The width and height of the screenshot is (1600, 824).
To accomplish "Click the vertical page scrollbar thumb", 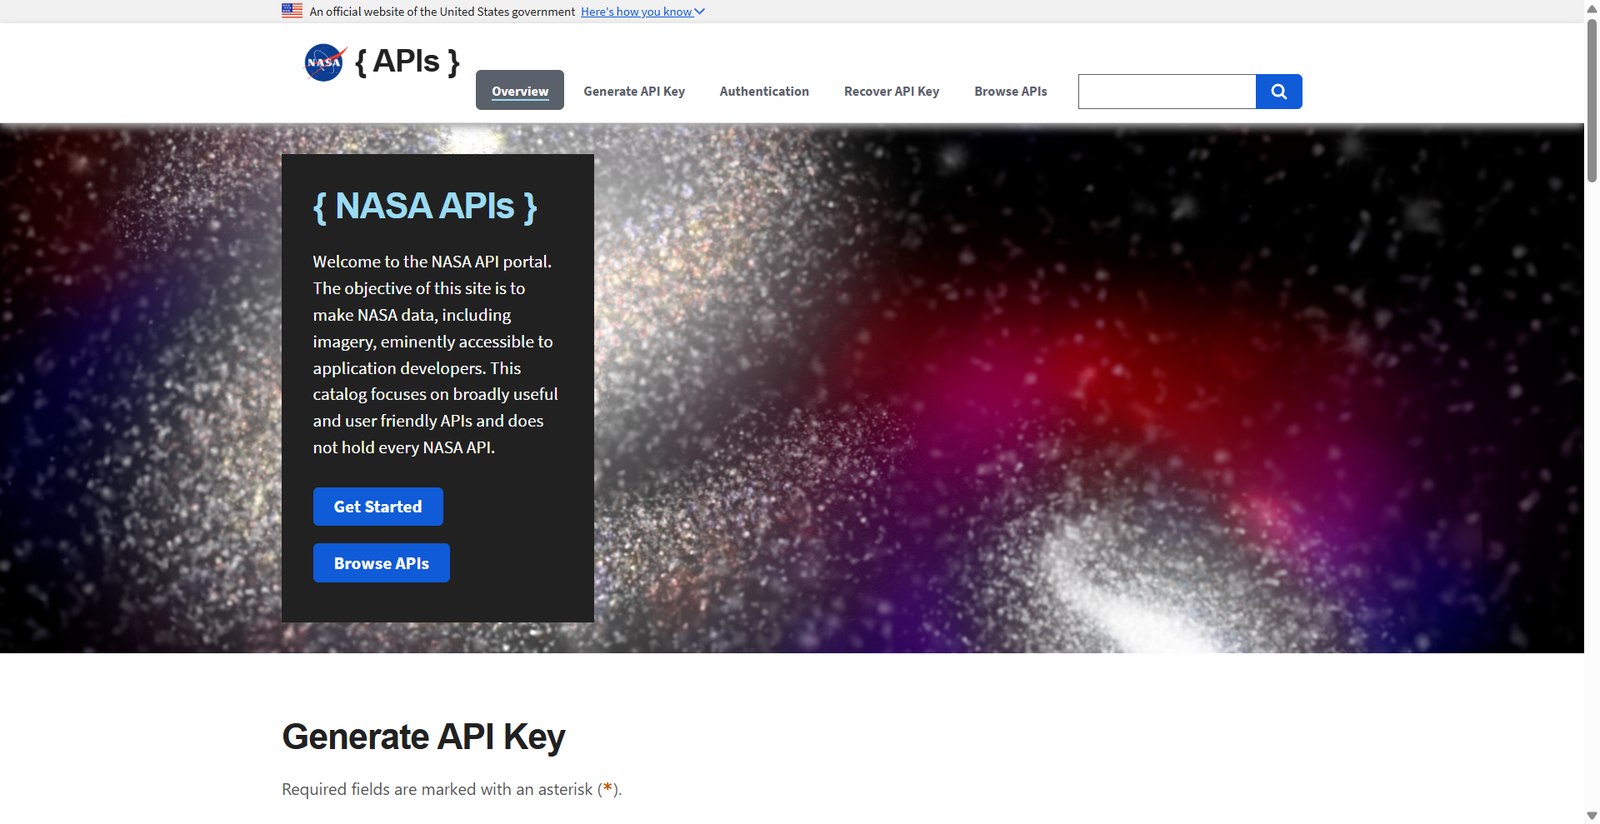I will (1592, 100).
